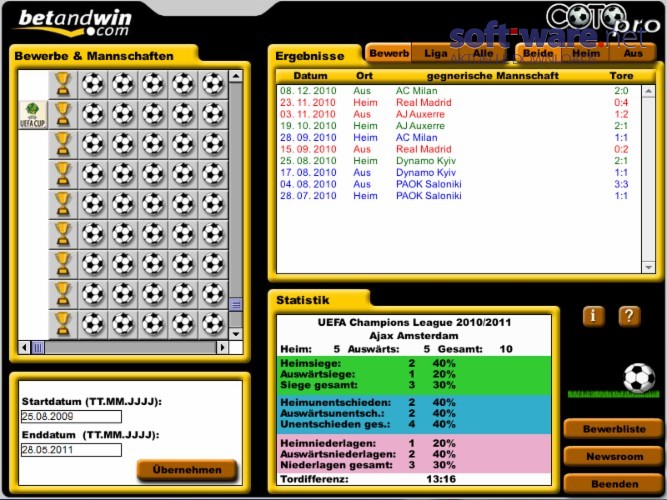Click down arrow of Ergebnisse list scrollbar

[x=649, y=267]
